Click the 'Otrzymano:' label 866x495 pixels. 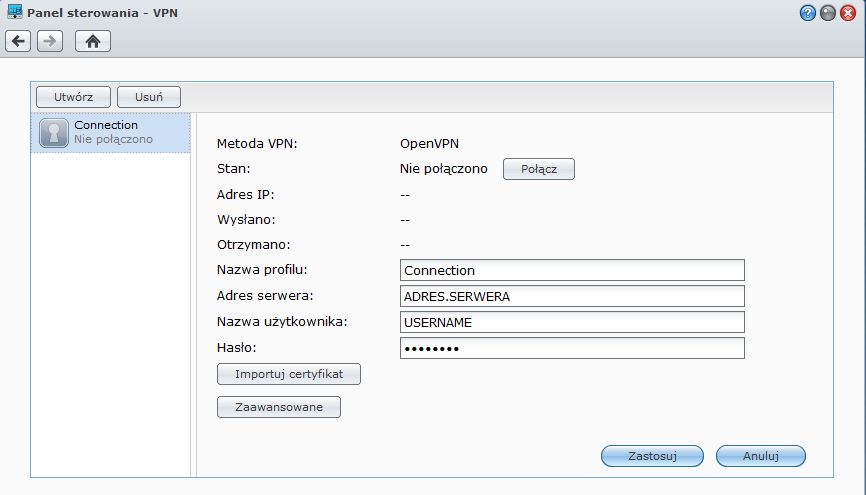pos(254,245)
